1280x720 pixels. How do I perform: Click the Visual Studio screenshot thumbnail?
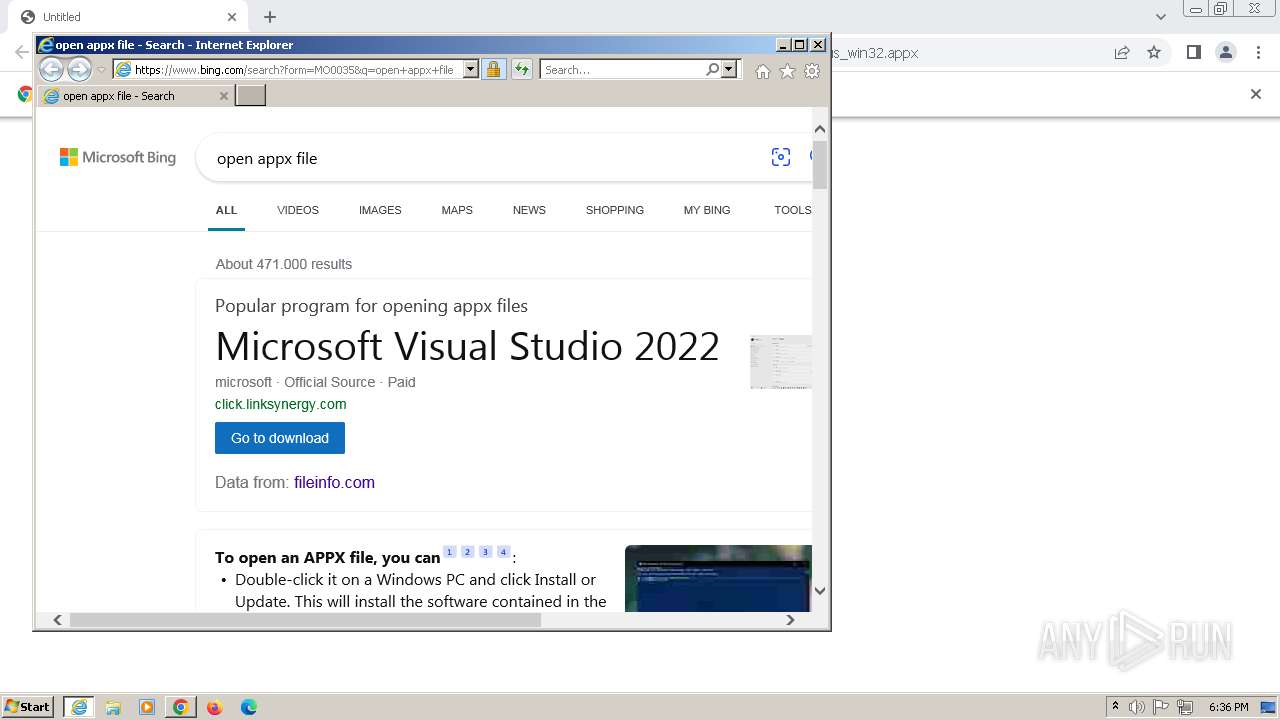pos(781,362)
